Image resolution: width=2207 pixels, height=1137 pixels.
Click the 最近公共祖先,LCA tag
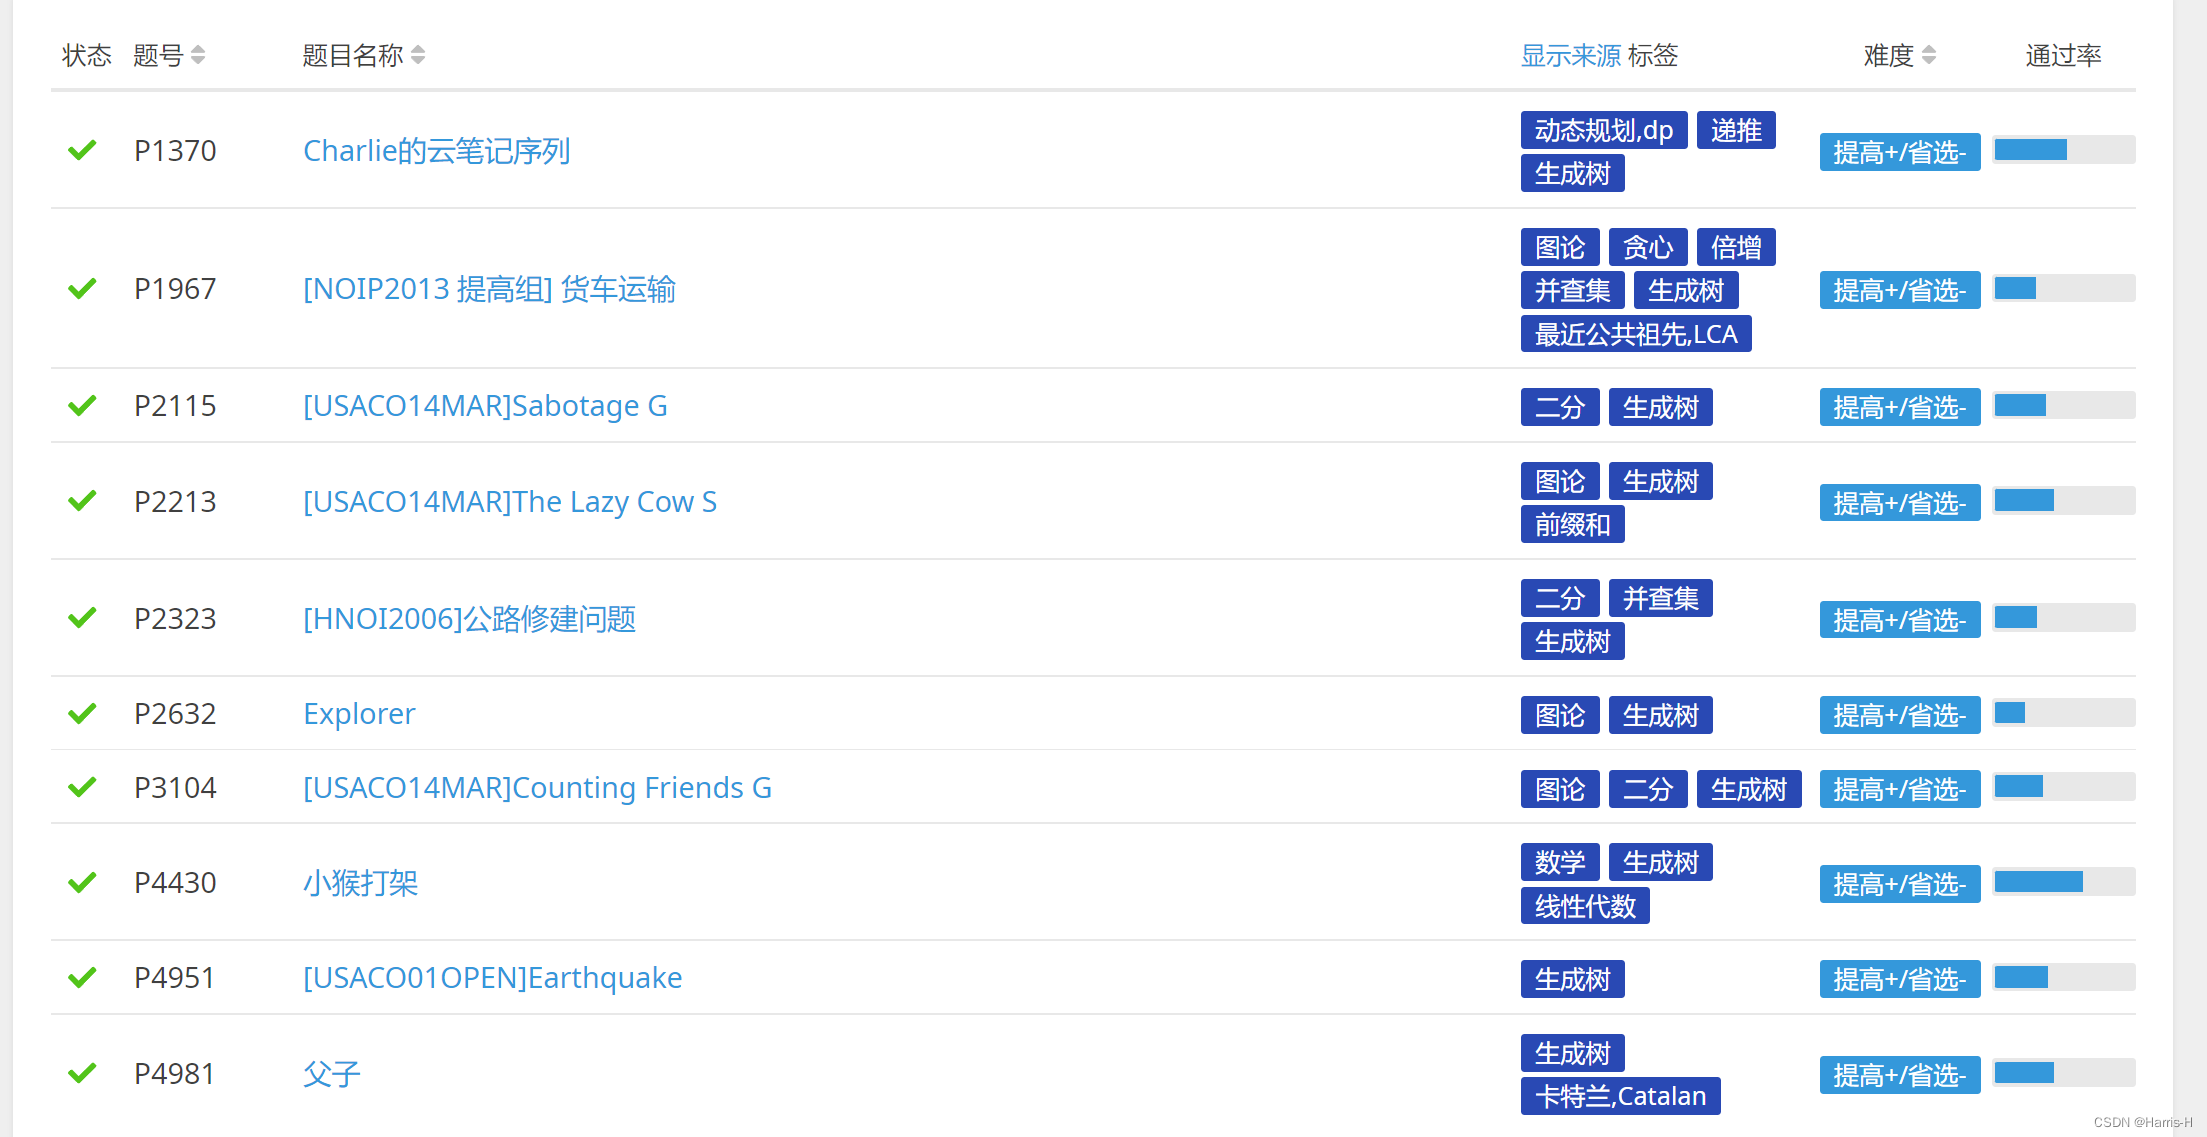coord(1635,334)
